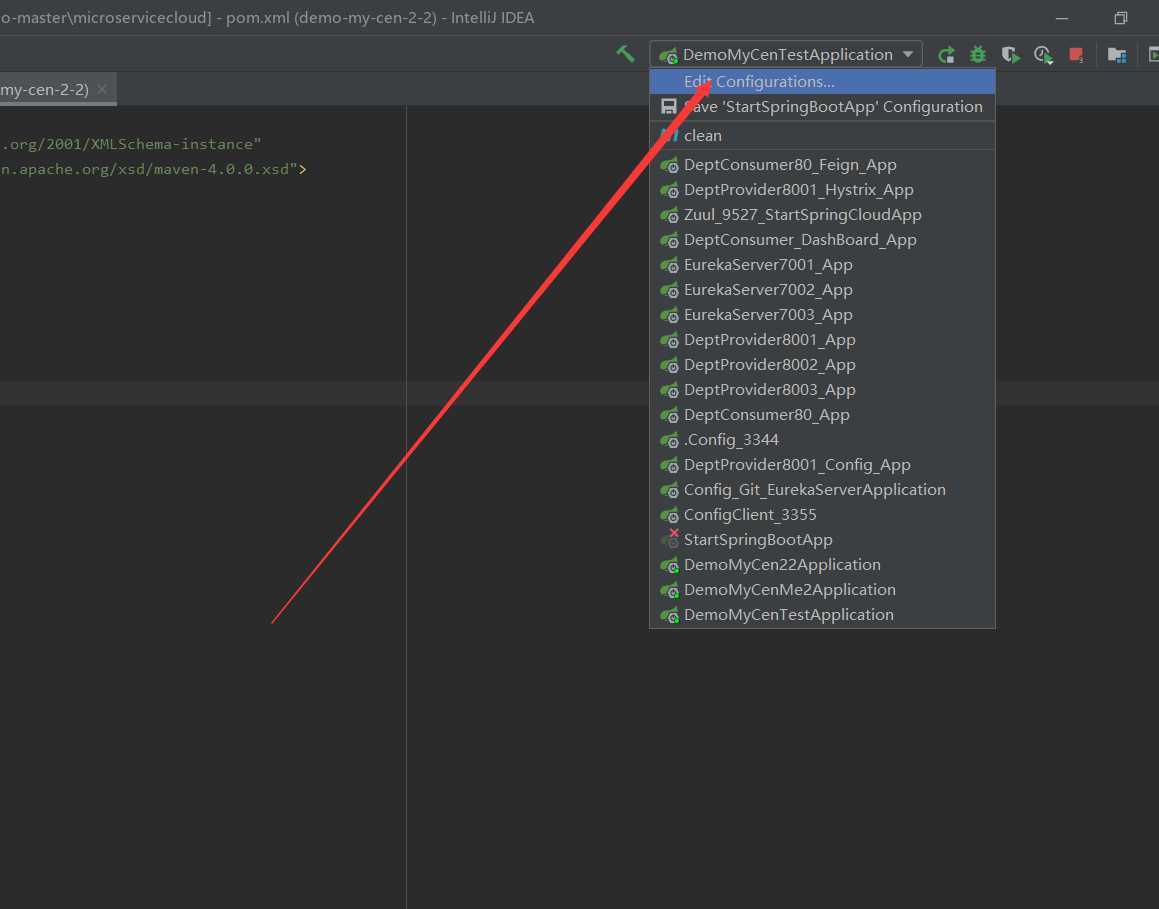Select the .Config_3344 configuration
The height and width of the screenshot is (909, 1159).
tap(822, 440)
